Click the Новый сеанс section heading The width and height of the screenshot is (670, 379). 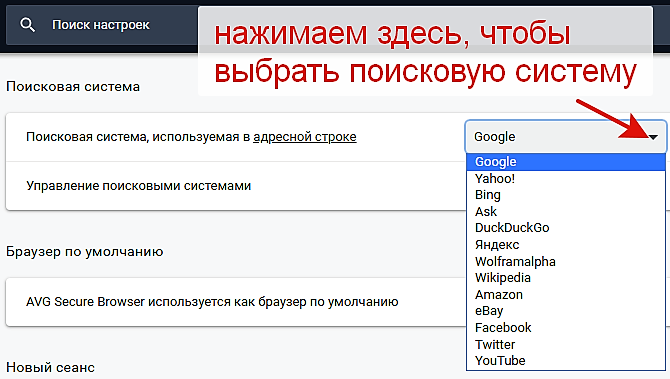50,367
